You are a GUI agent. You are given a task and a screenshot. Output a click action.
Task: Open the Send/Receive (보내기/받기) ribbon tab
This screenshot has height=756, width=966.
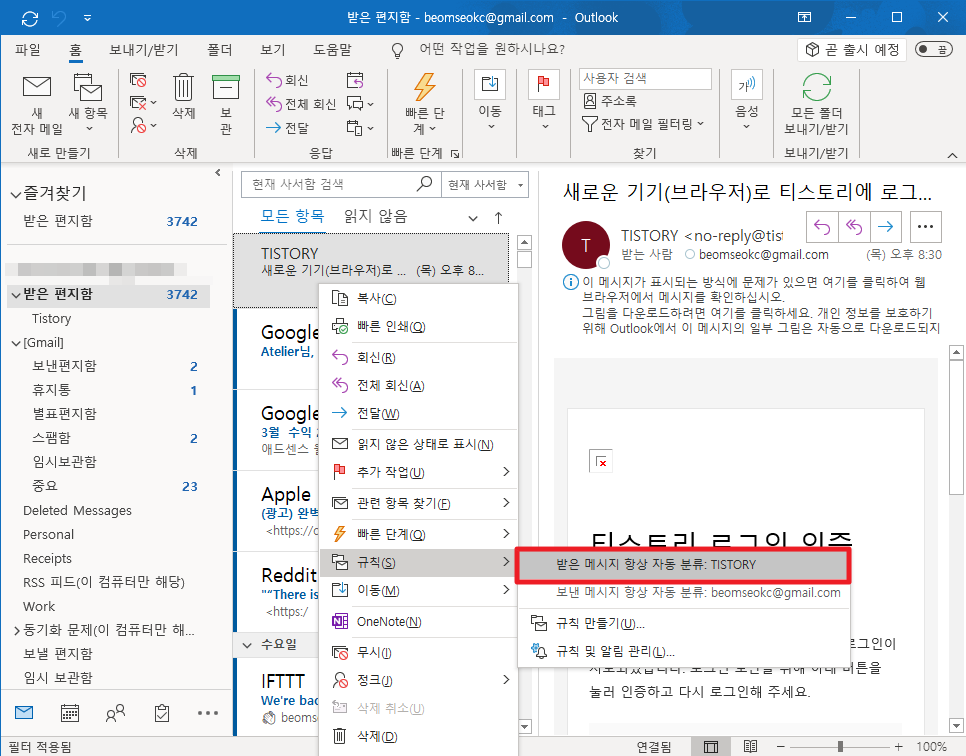pyautogui.click(x=144, y=49)
